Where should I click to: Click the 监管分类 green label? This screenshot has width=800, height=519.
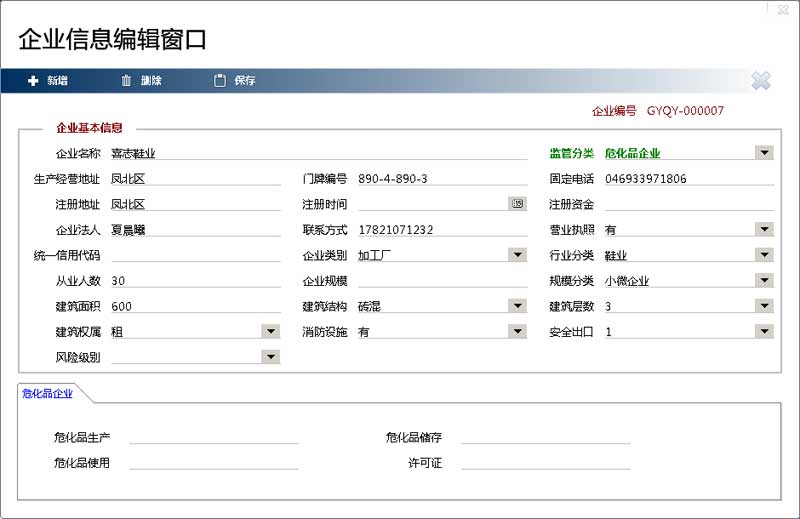click(571, 153)
